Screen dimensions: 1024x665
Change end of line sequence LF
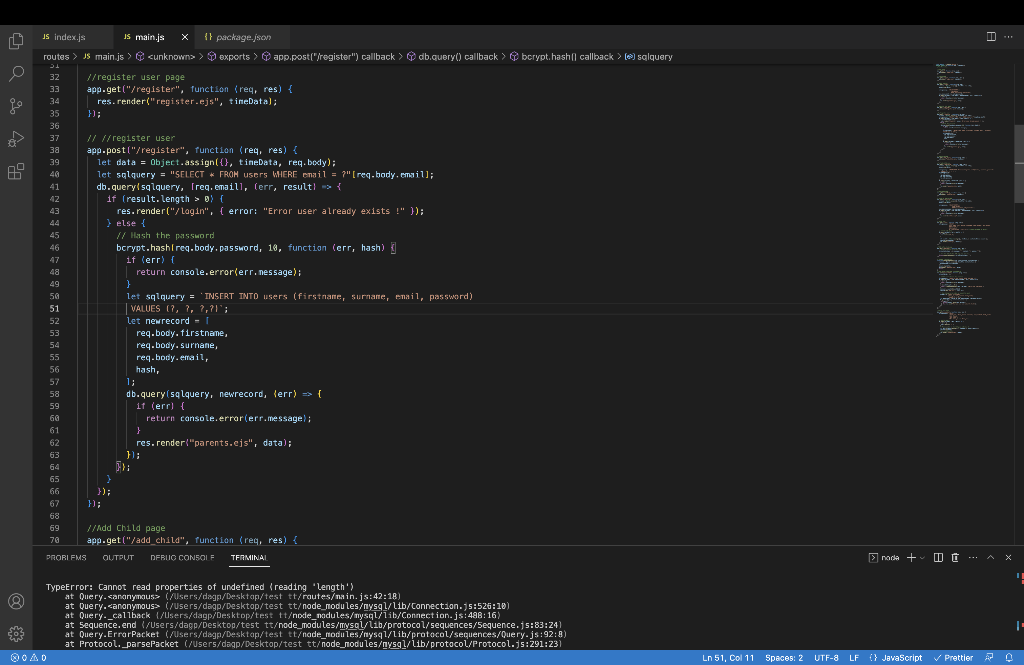tap(854, 658)
